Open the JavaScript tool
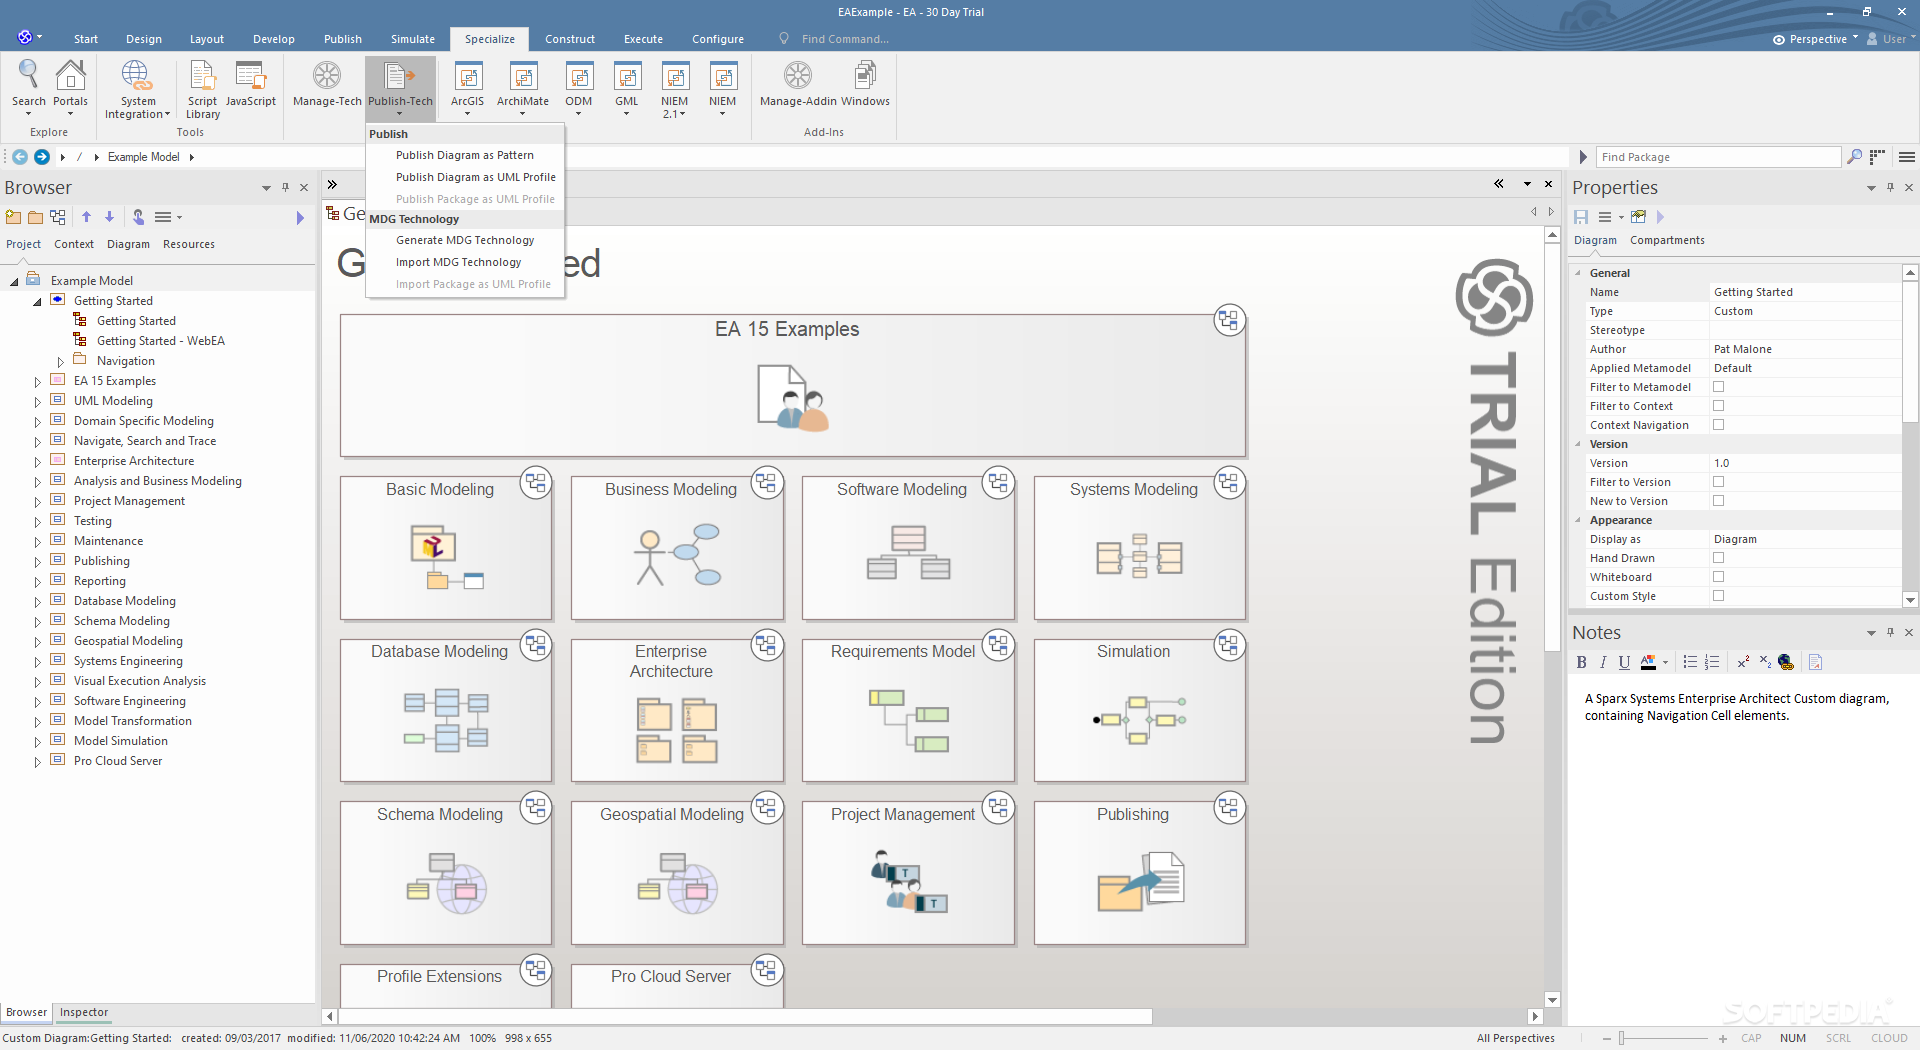This screenshot has height=1050, width=1920. point(250,85)
